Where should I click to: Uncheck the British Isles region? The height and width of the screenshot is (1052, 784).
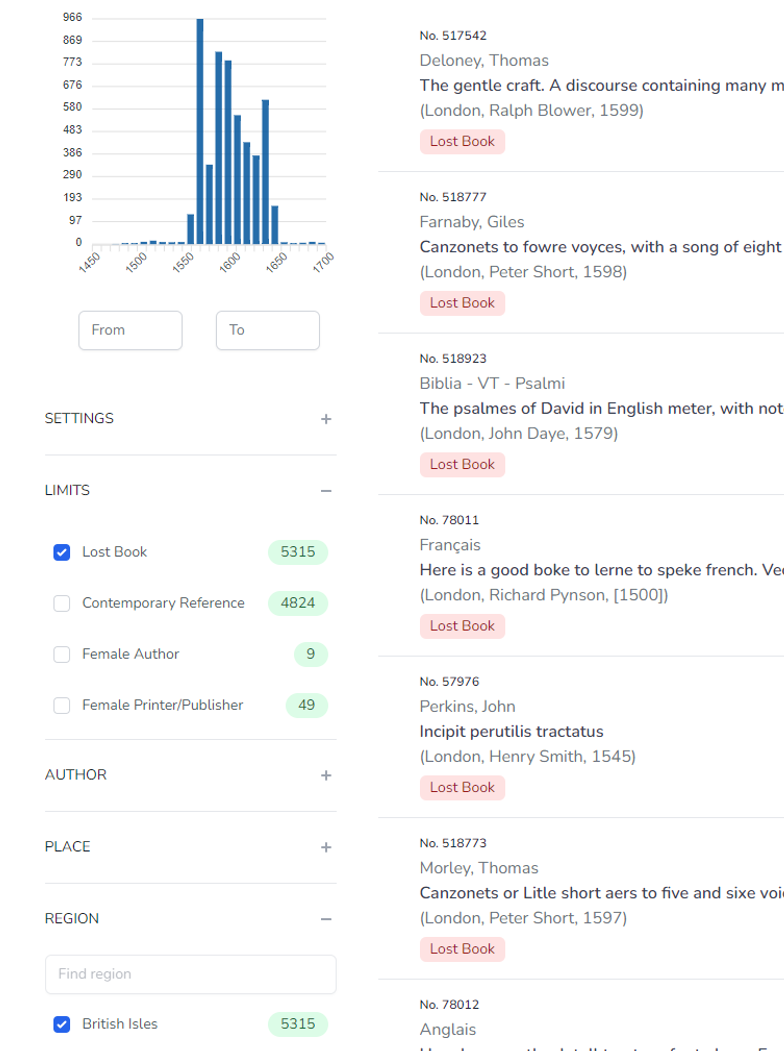point(62,1024)
